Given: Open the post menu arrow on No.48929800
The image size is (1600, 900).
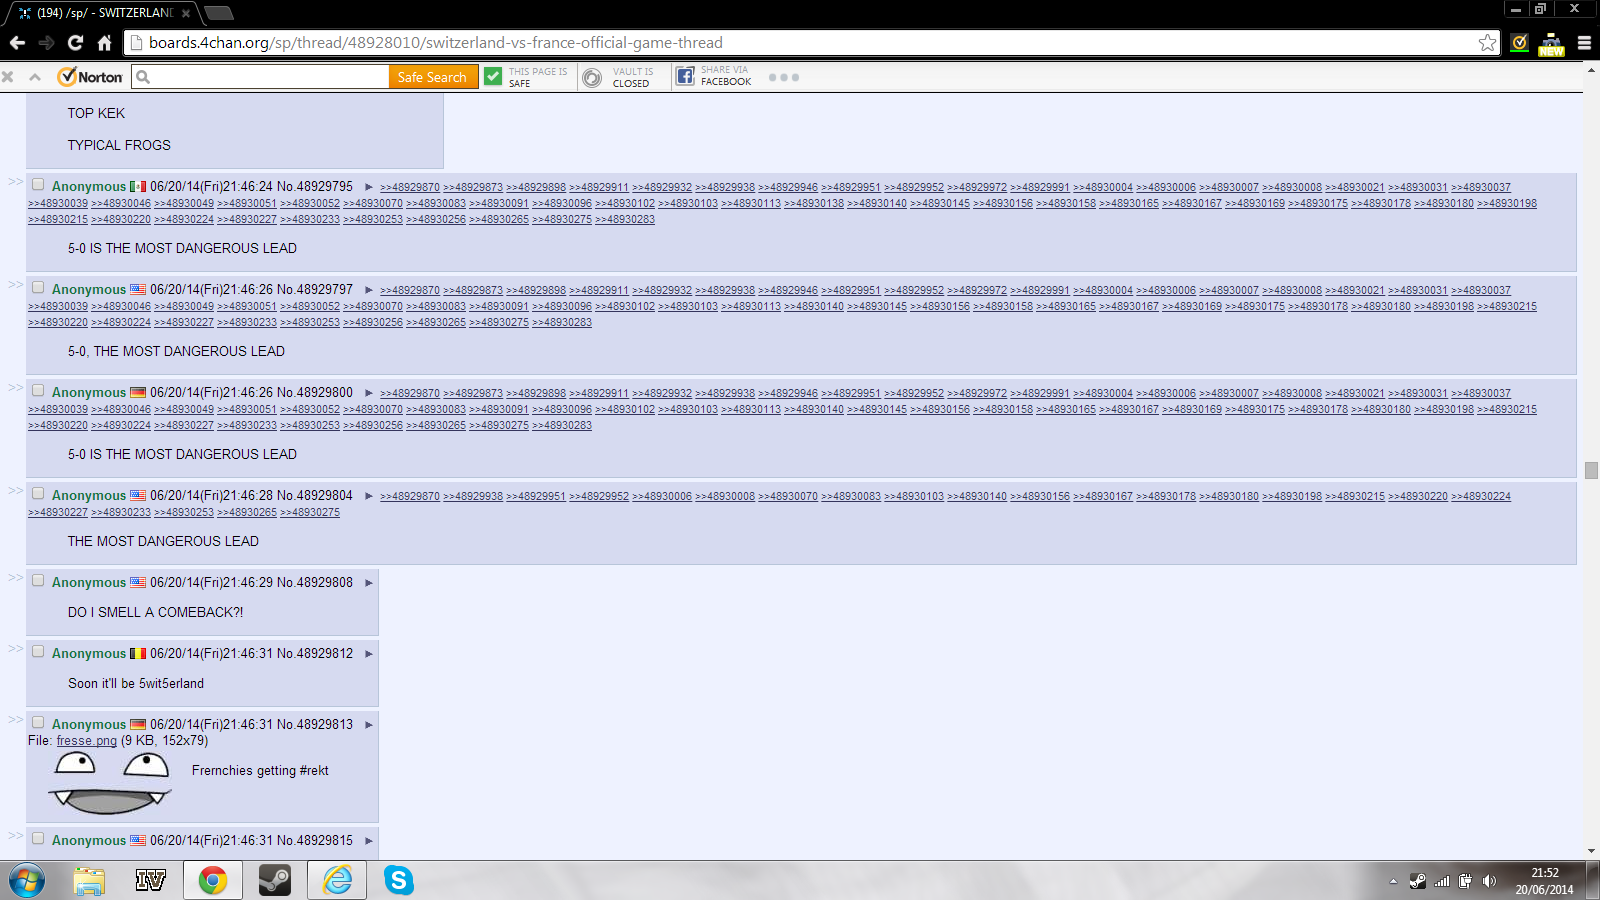Looking at the screenshot, I should (369, 393).
